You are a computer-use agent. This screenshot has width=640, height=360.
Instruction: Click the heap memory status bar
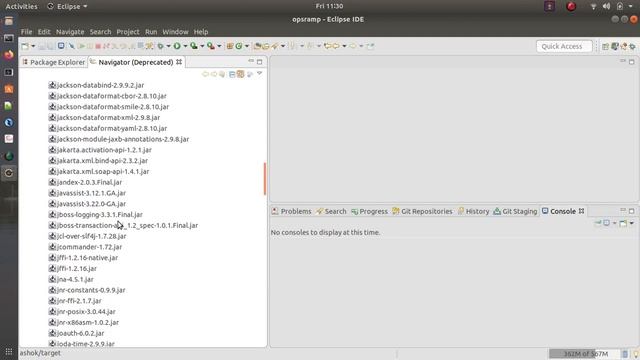click(584, 353)
